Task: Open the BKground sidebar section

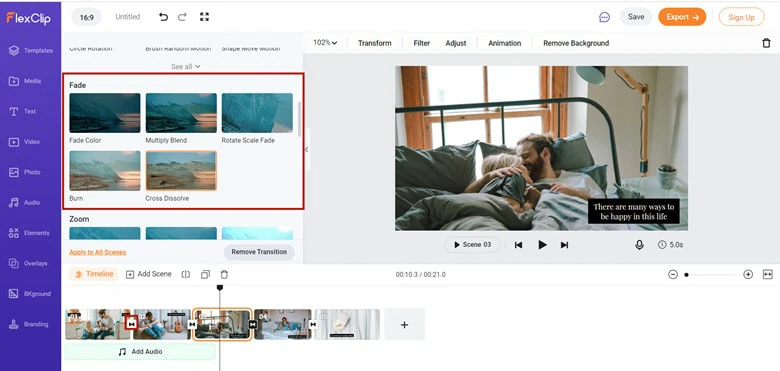Action: (x=30, y=294)
